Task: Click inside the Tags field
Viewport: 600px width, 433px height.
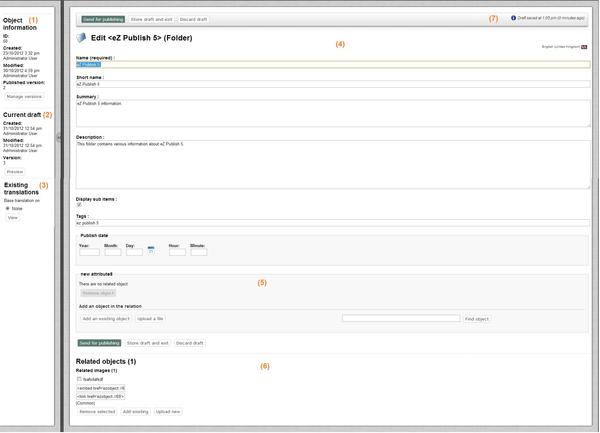Action: pos(333,223)
